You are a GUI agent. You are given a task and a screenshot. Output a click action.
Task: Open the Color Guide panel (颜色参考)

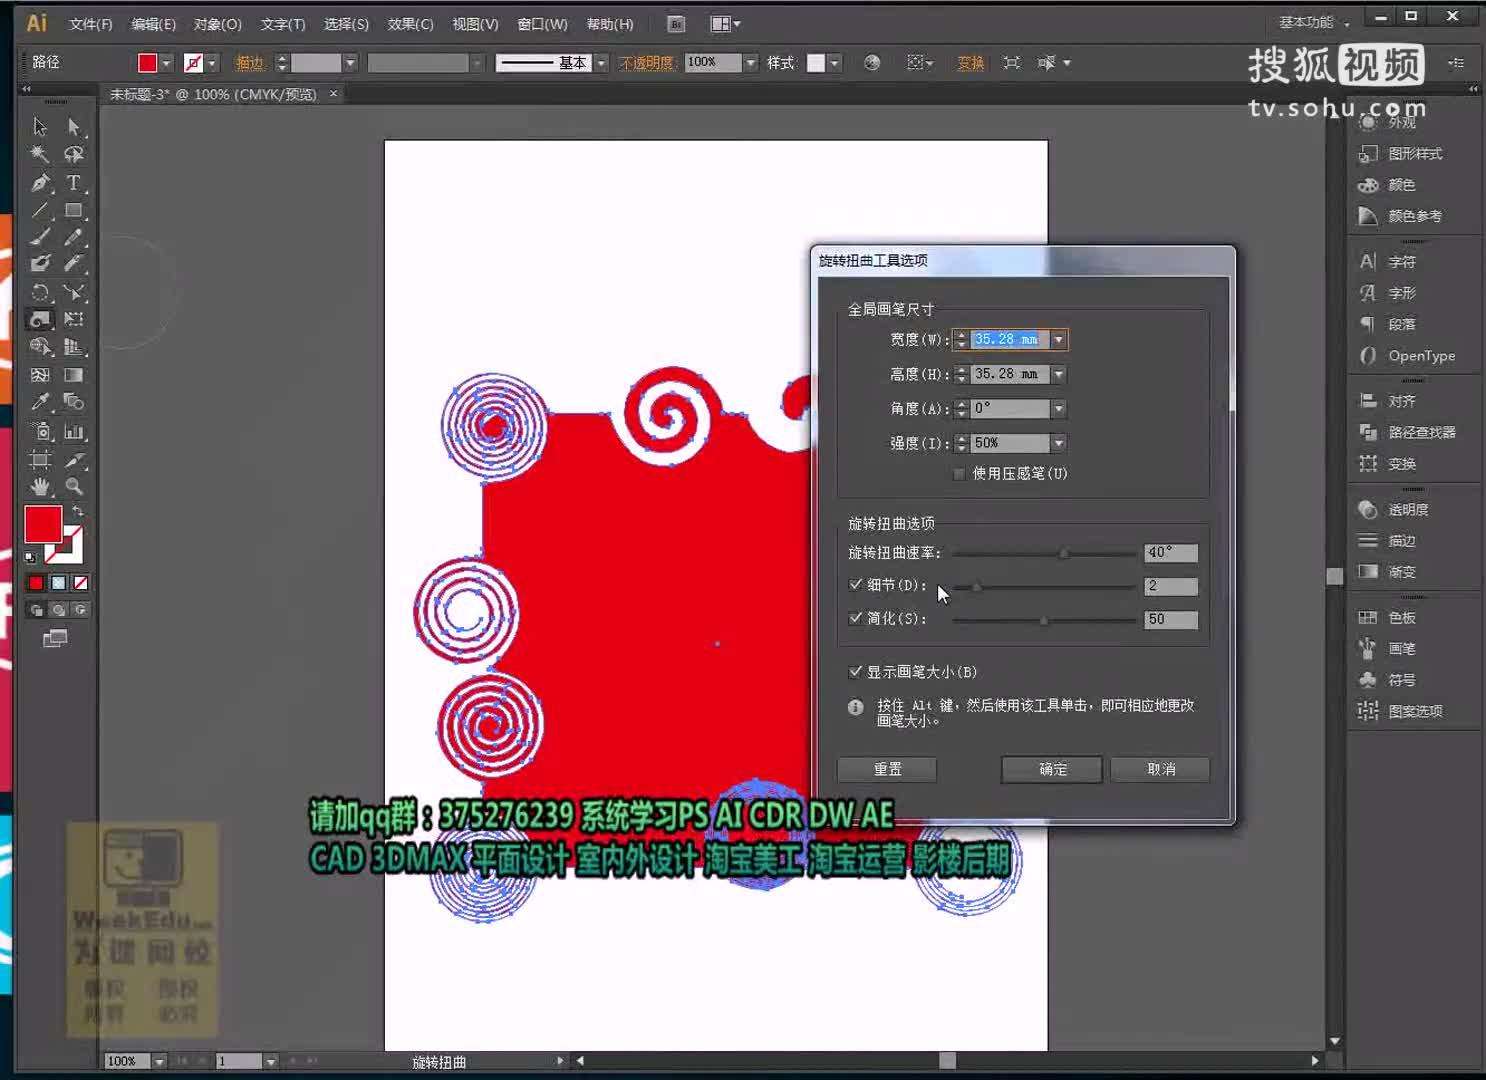click(x=1400, y=216)
